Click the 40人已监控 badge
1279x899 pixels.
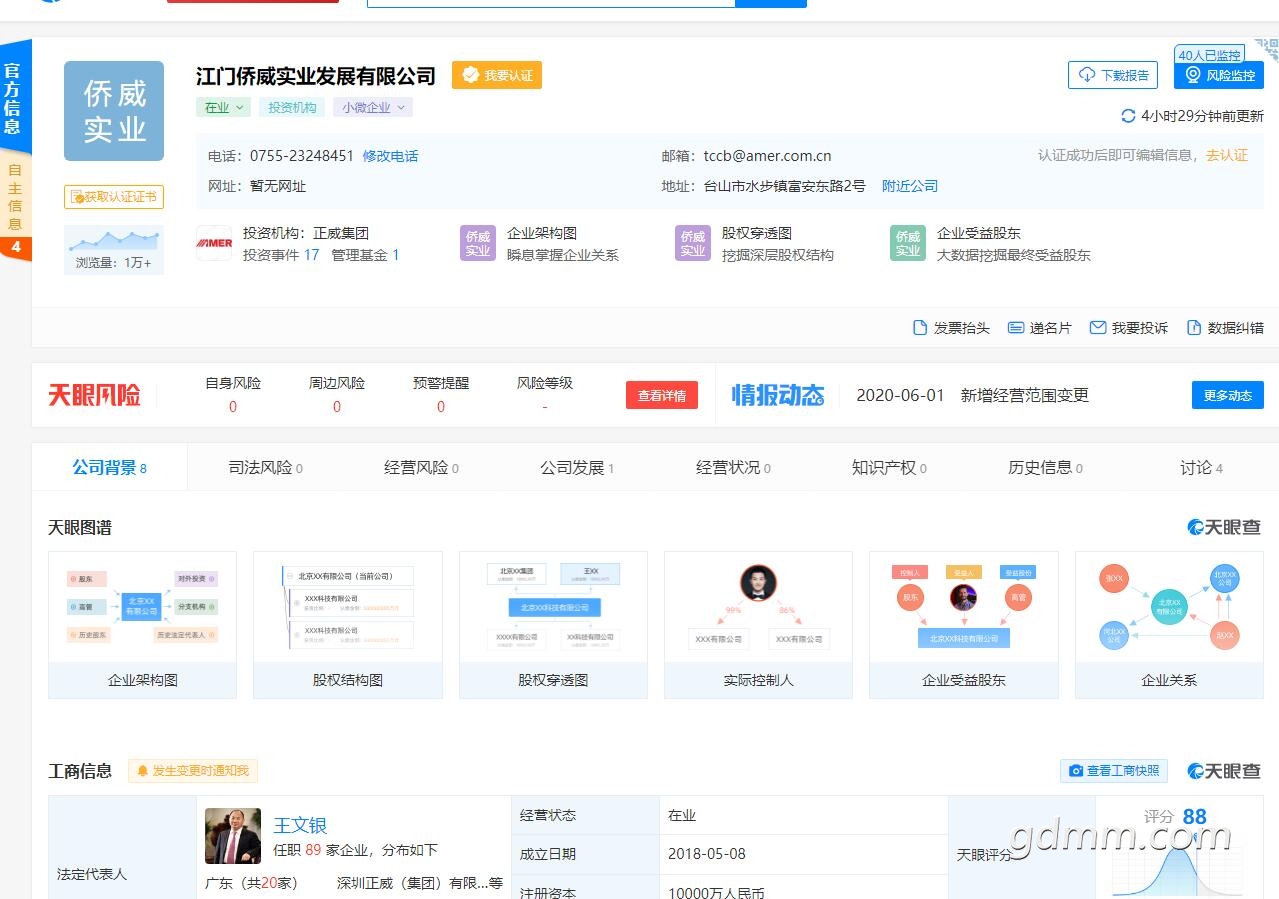1209,55
